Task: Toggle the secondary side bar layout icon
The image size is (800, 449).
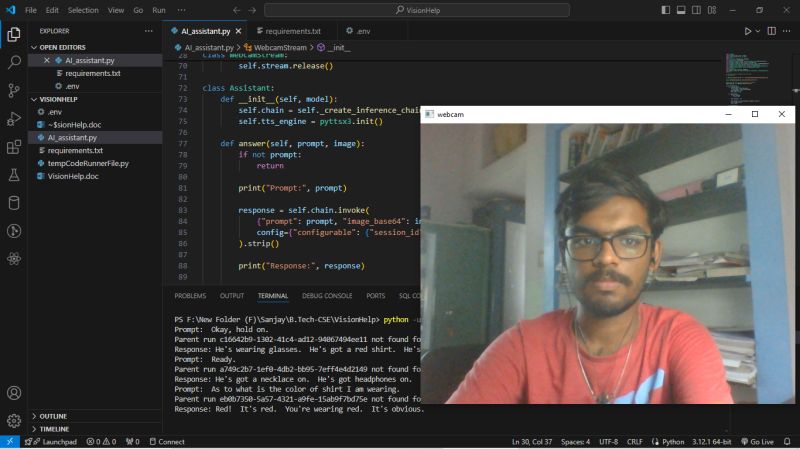Action: (696, 10)
